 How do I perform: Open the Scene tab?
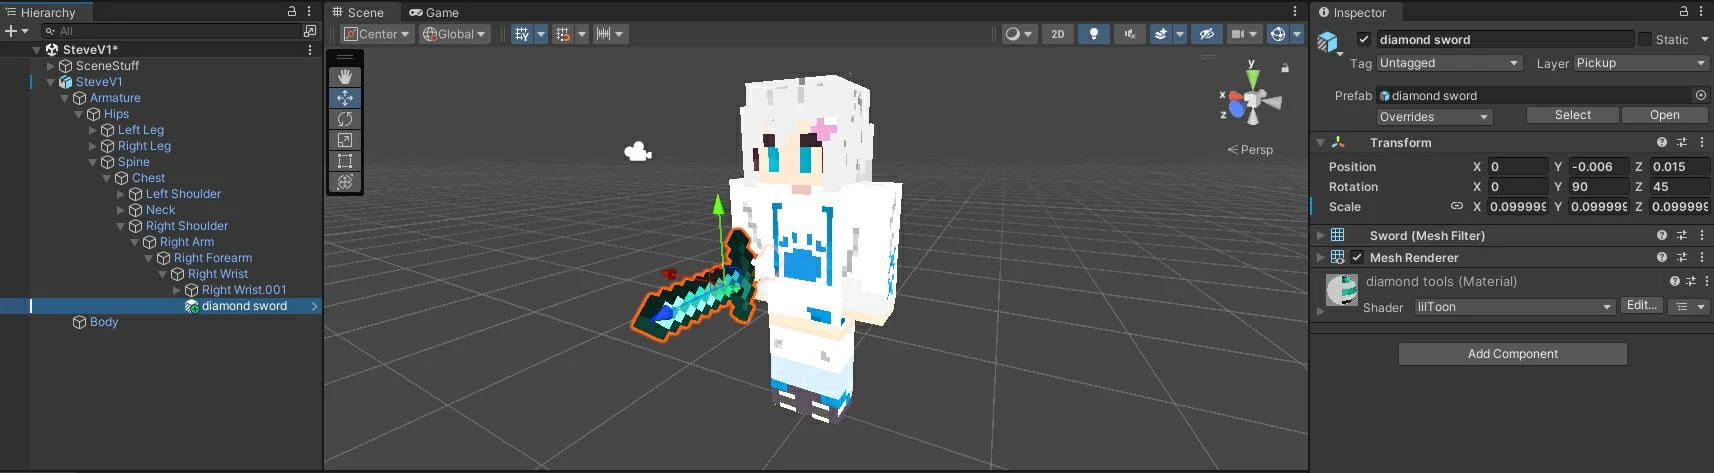[358, 12]
